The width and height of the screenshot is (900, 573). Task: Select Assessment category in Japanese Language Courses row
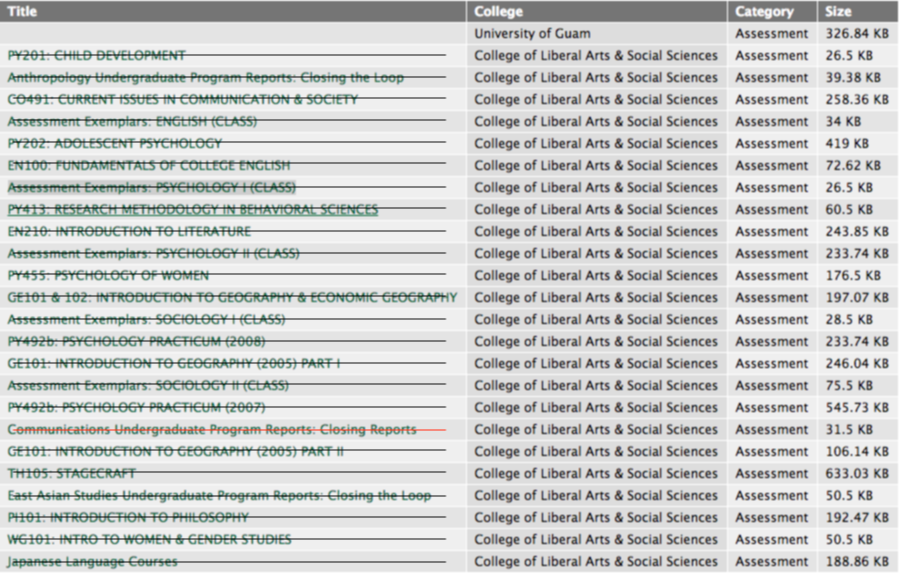[772, 562]
